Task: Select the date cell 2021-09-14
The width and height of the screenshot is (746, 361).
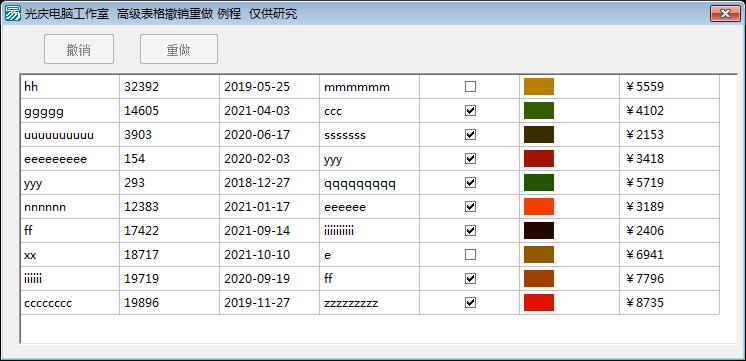Action: [x=269, y=231]
